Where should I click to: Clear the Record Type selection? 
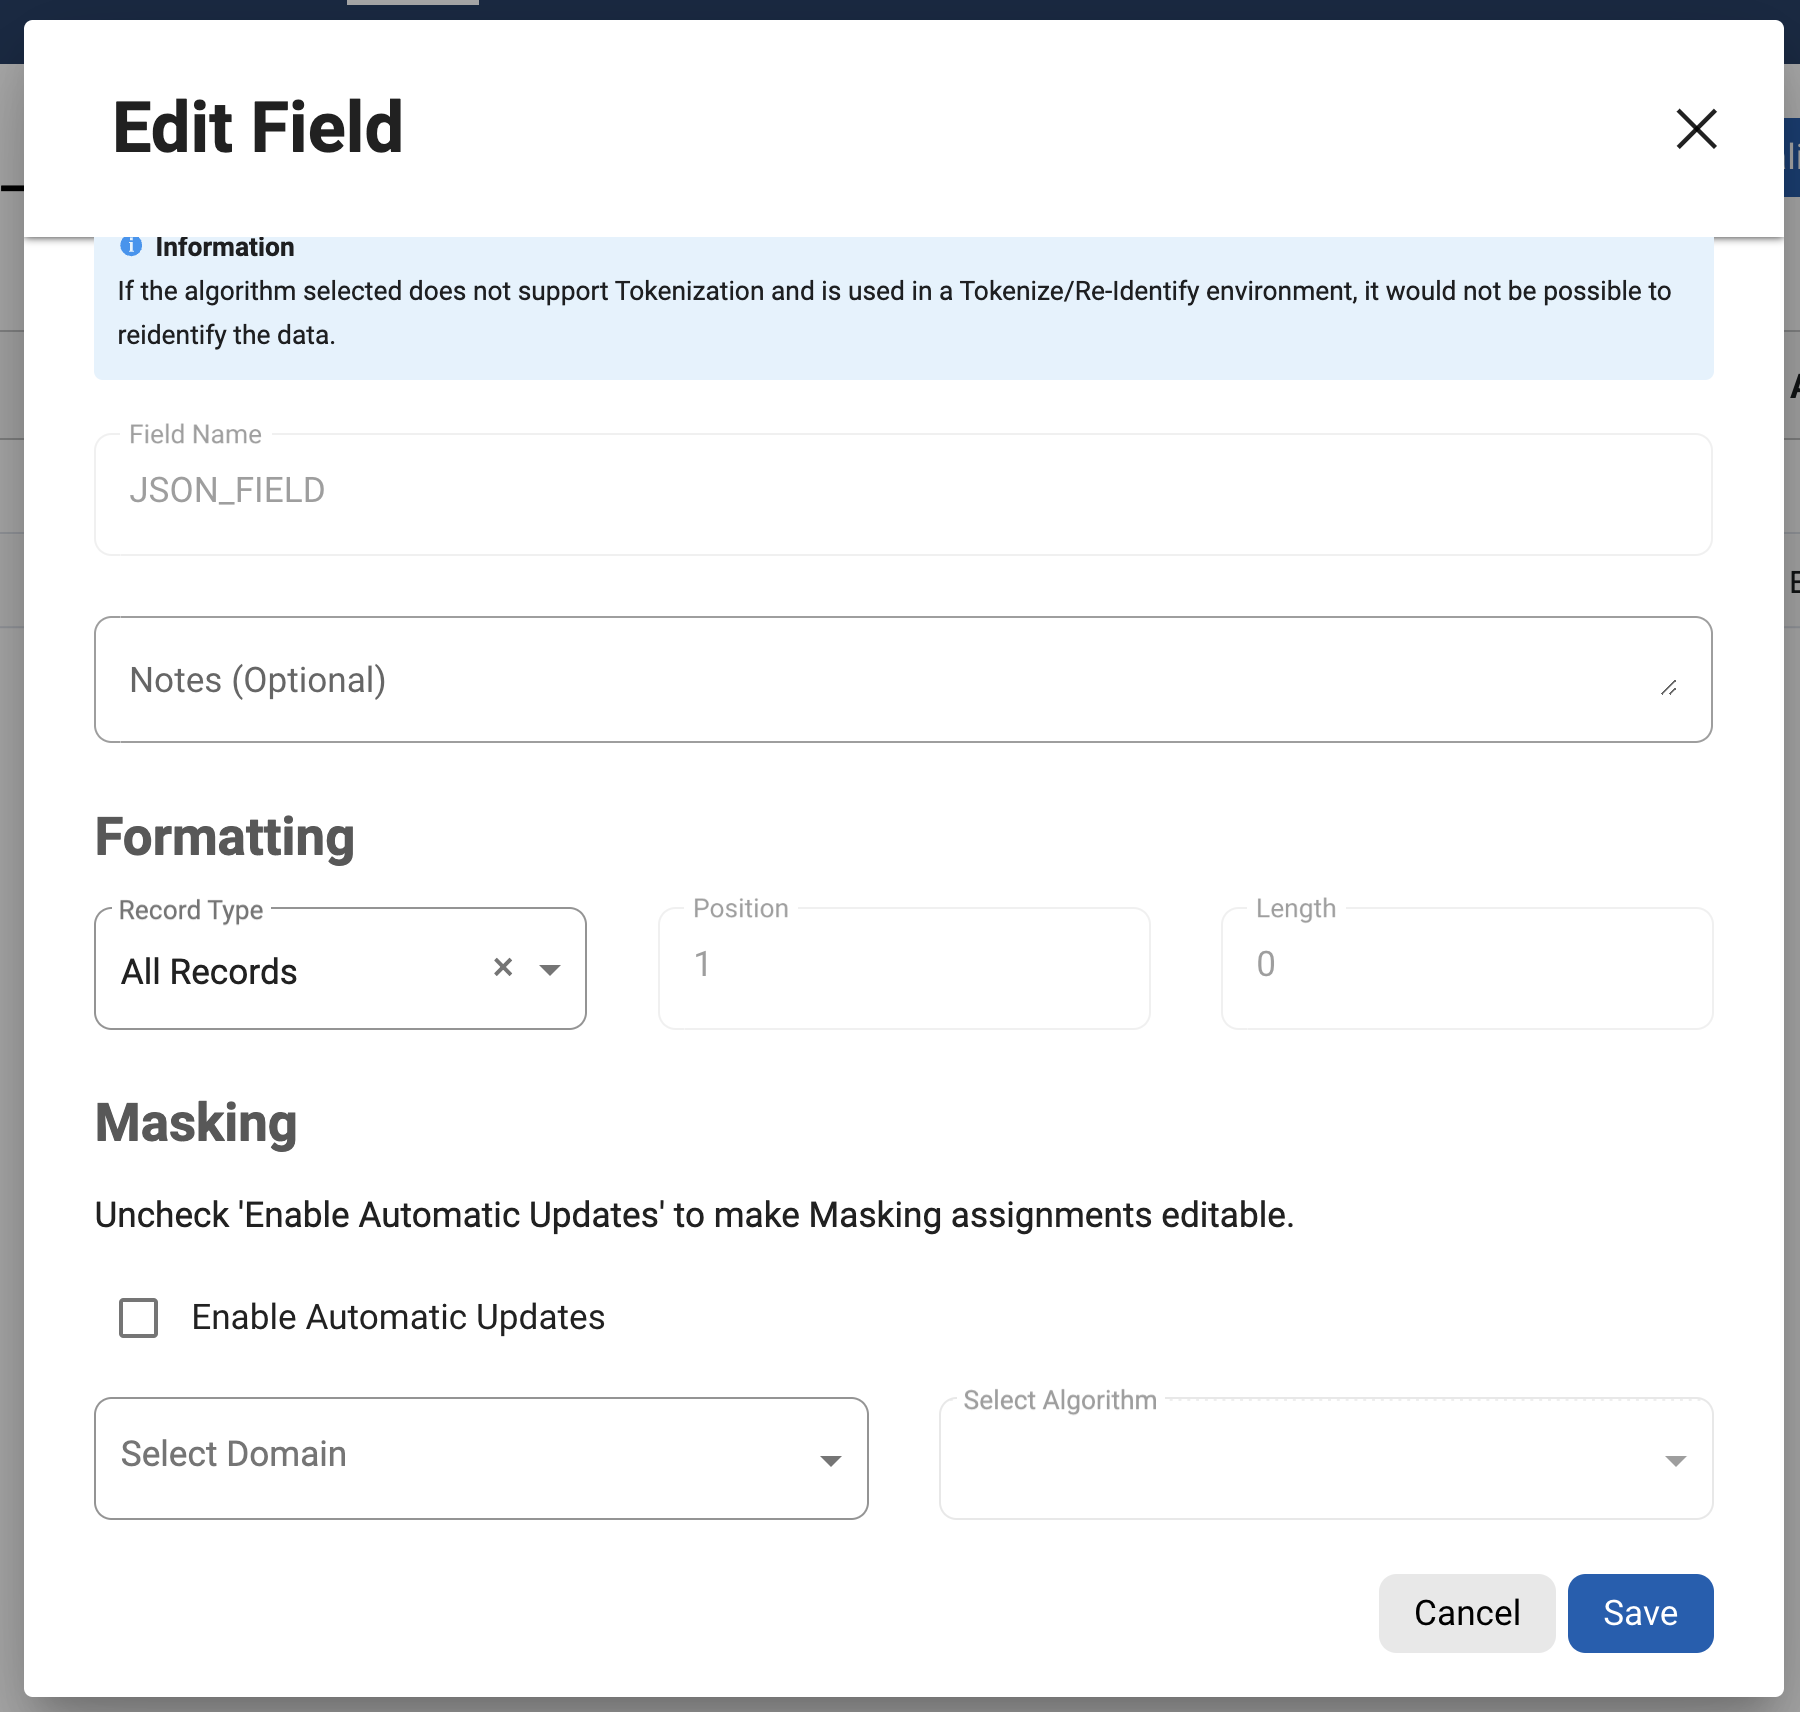pos(503,967)
